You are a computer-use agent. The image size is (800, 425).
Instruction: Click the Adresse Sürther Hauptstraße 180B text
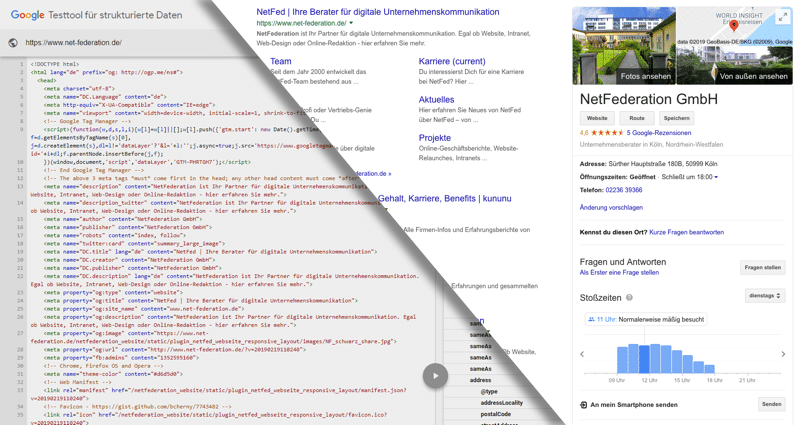click(x=648, y=164)
